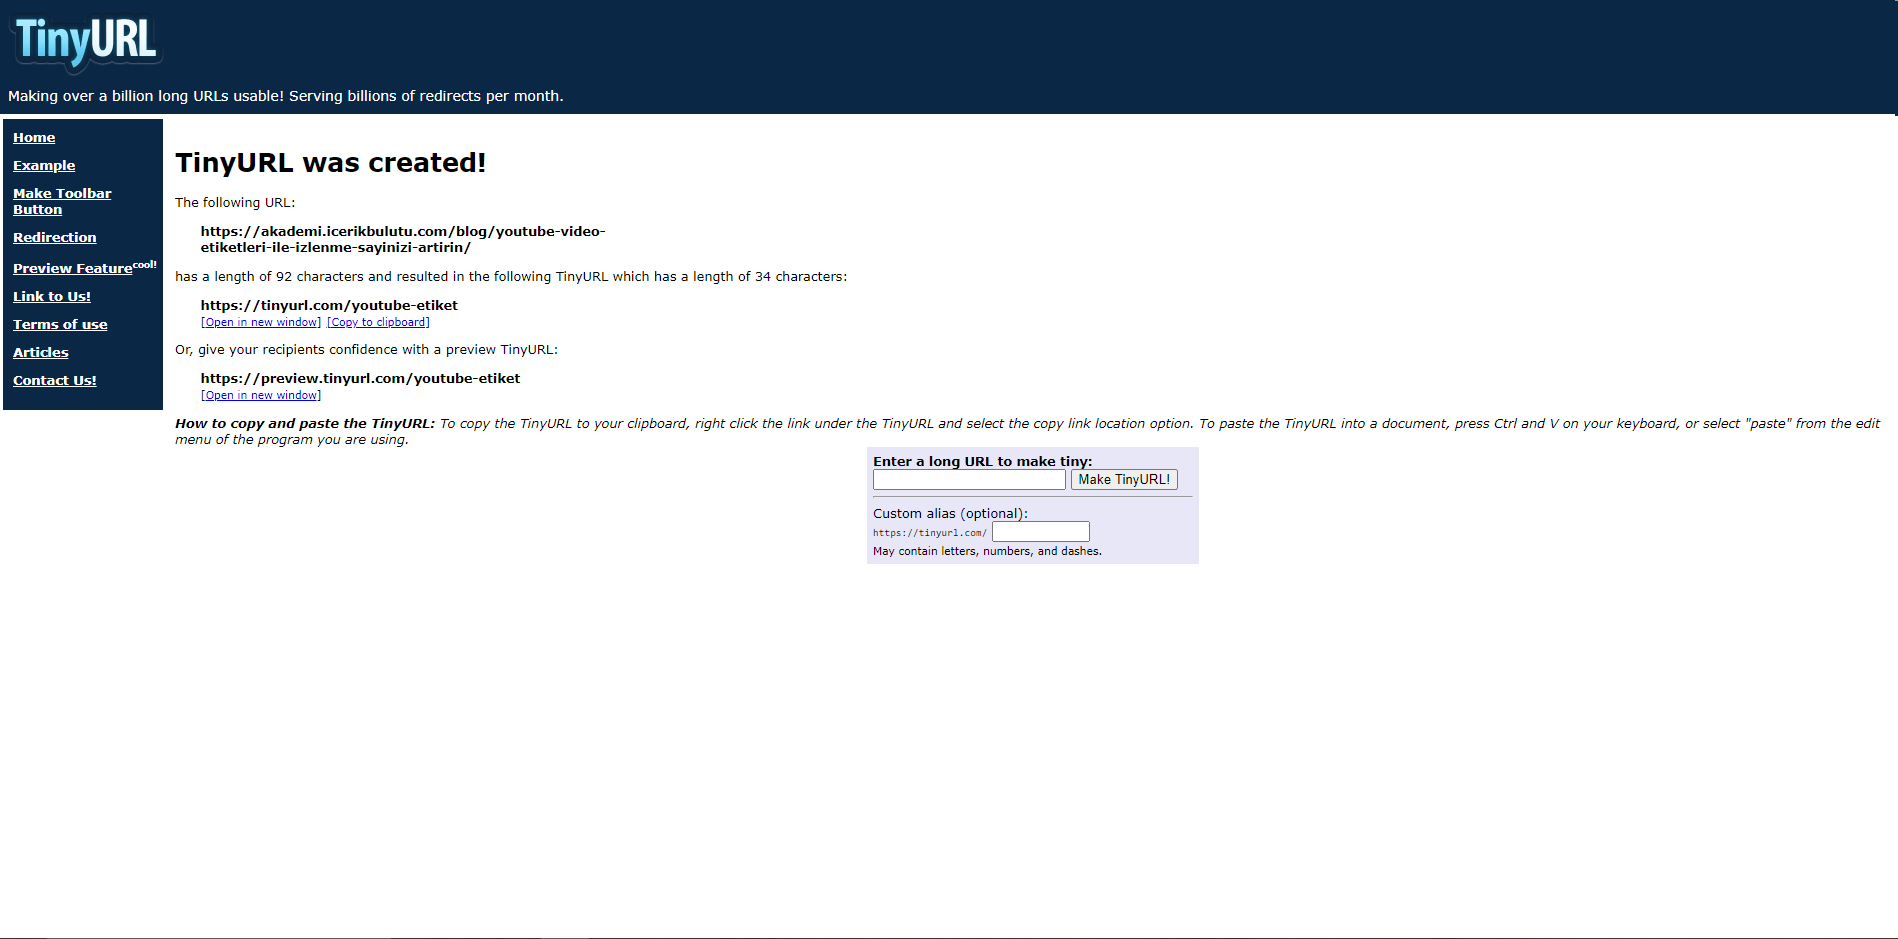
Task: Open the youtube-etiket TinyURL in new window
Action: pyautogui.click(x=261, y=323)
